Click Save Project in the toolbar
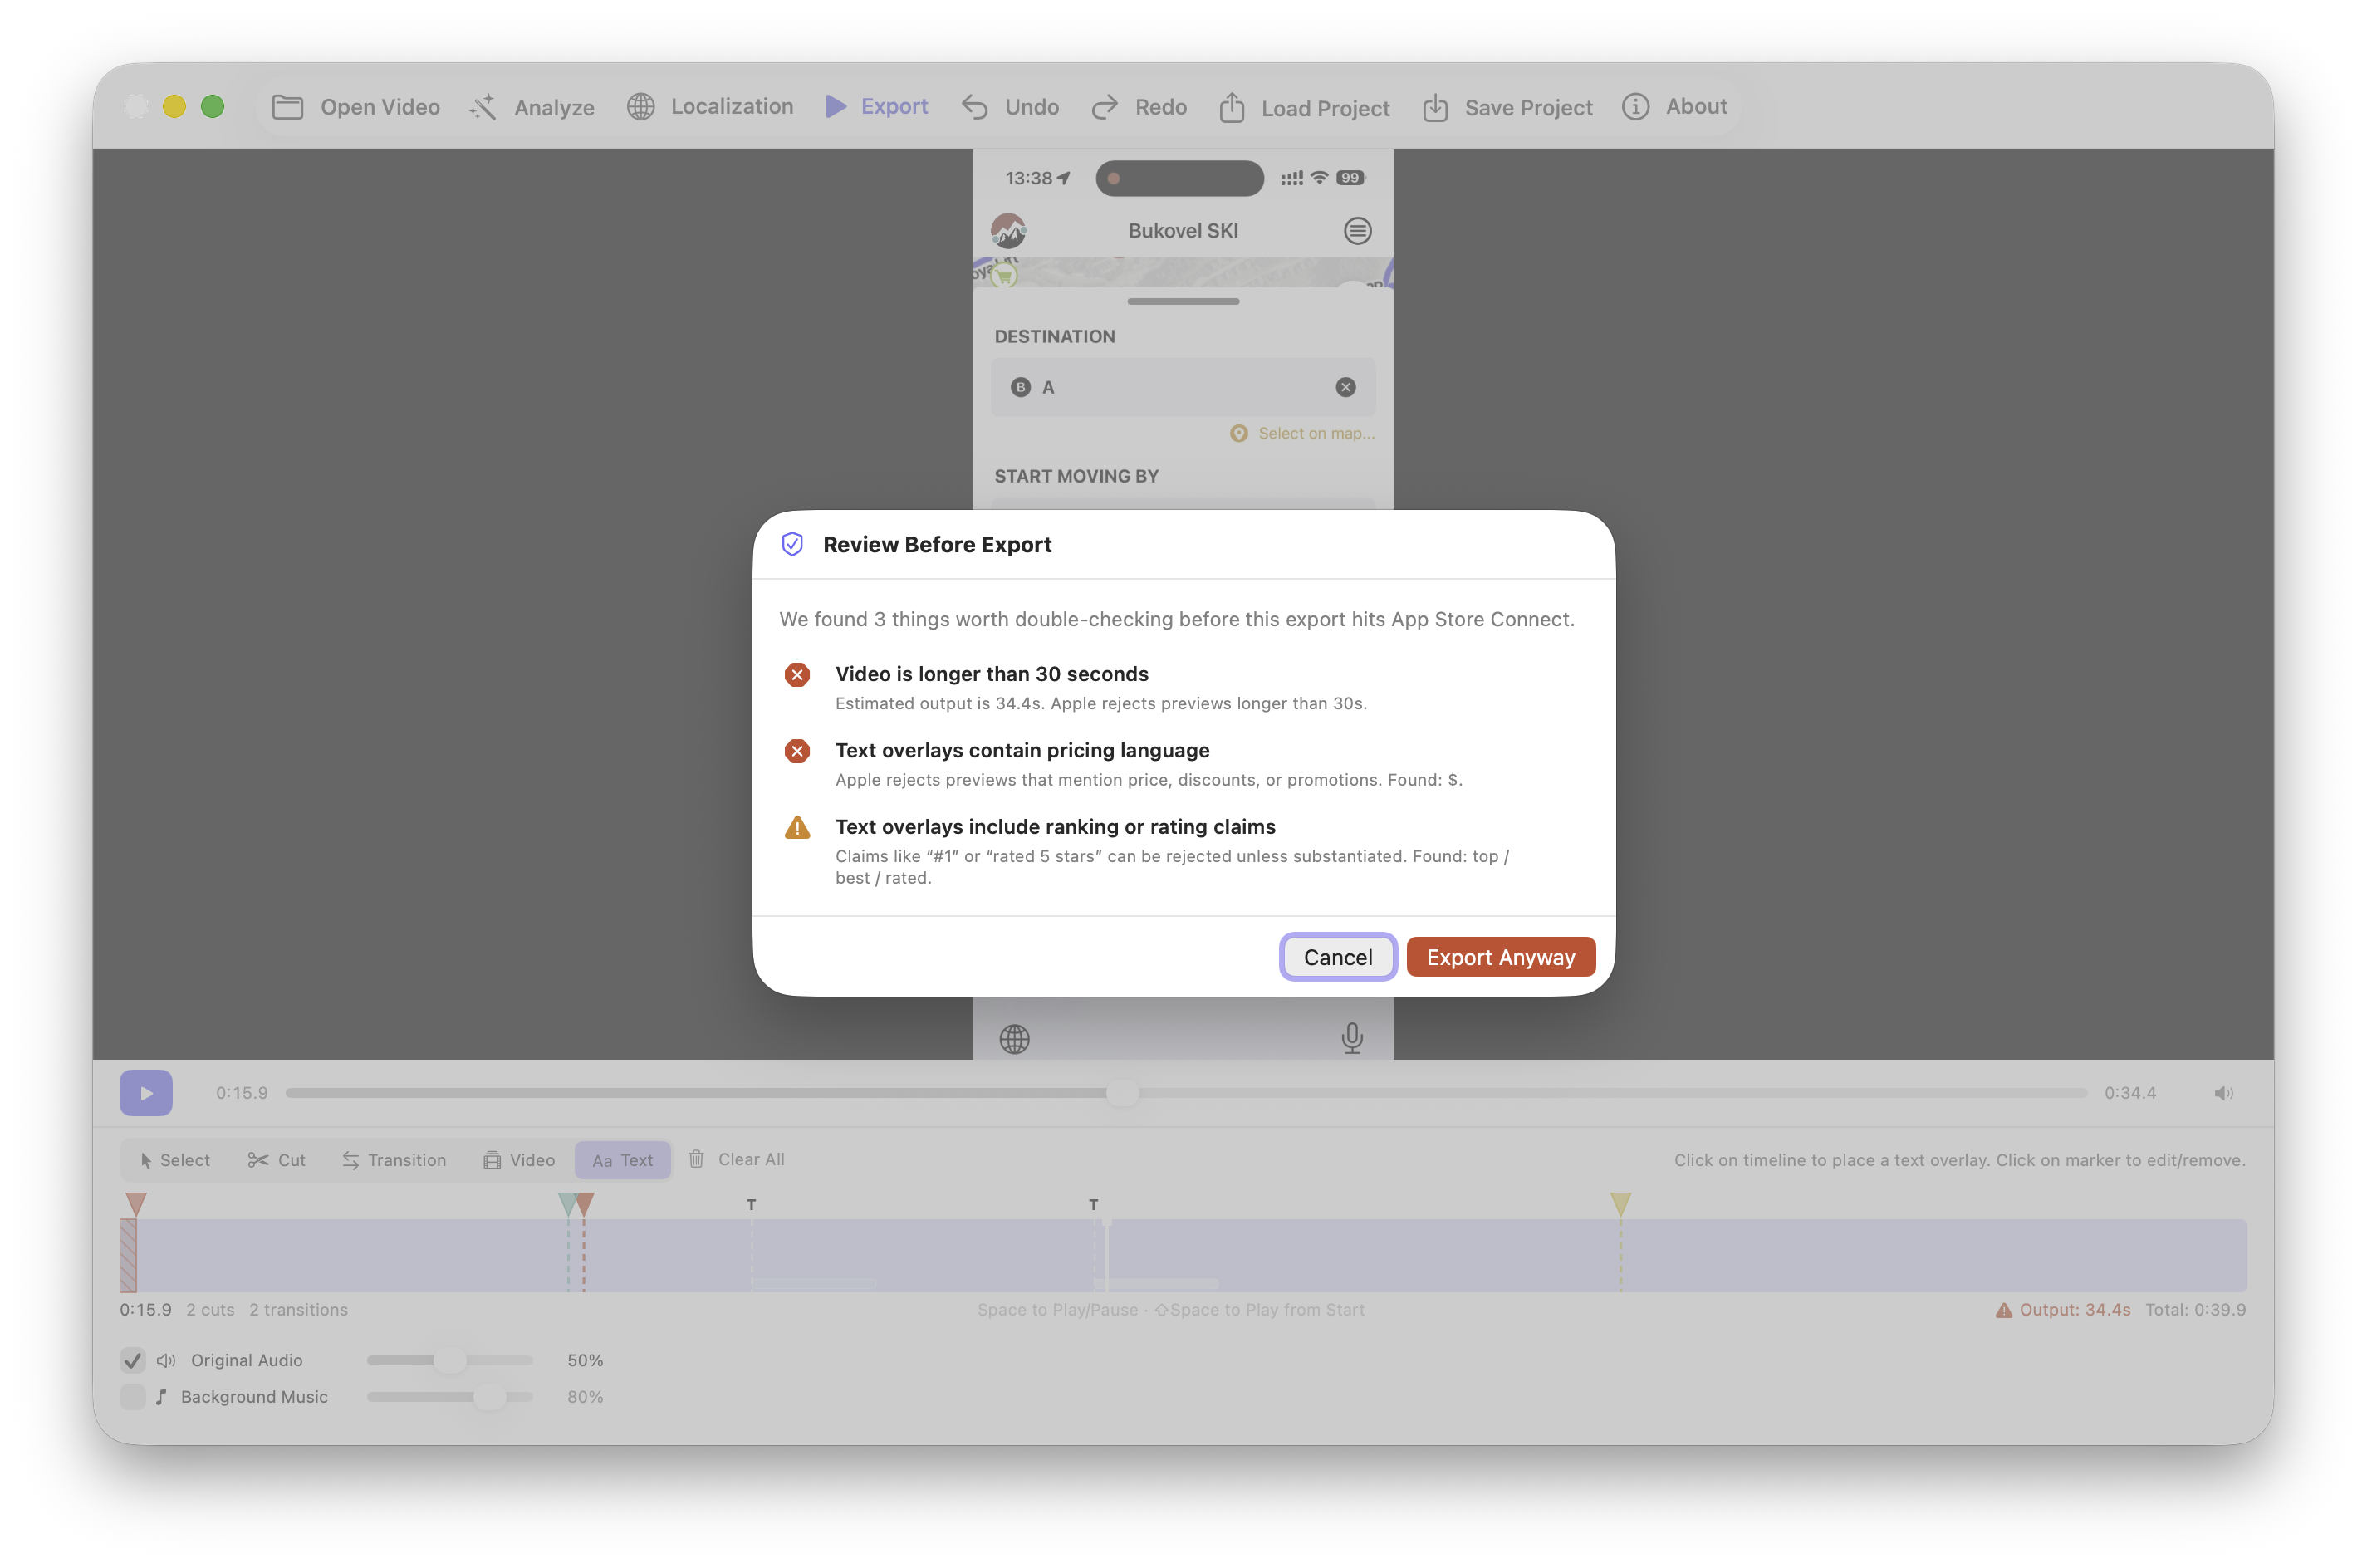Viewport: 2367px width, 1568px height. 1507,107
